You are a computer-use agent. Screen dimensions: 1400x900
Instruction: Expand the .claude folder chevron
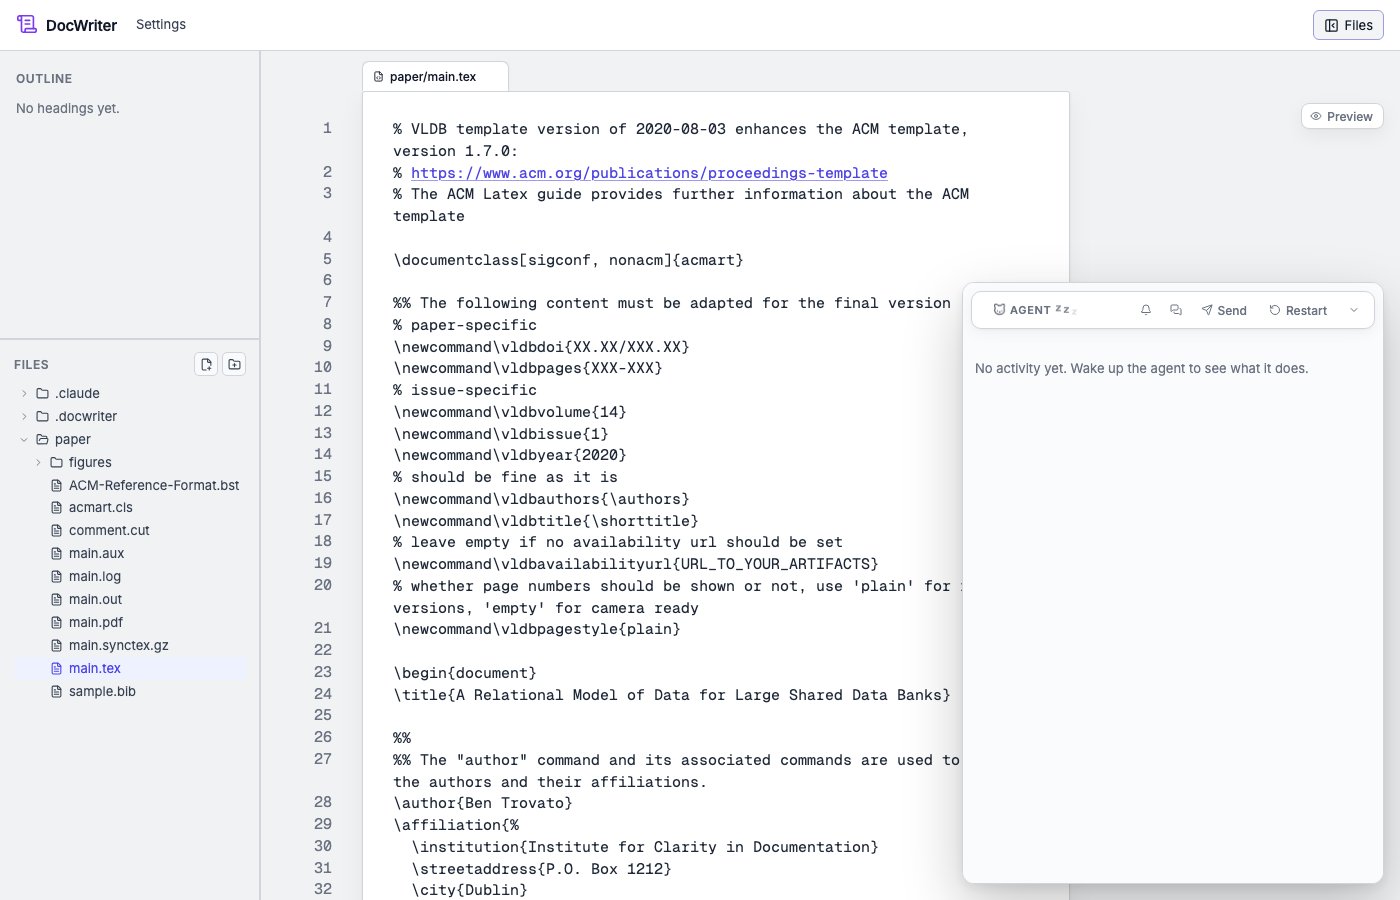(25, 393)
